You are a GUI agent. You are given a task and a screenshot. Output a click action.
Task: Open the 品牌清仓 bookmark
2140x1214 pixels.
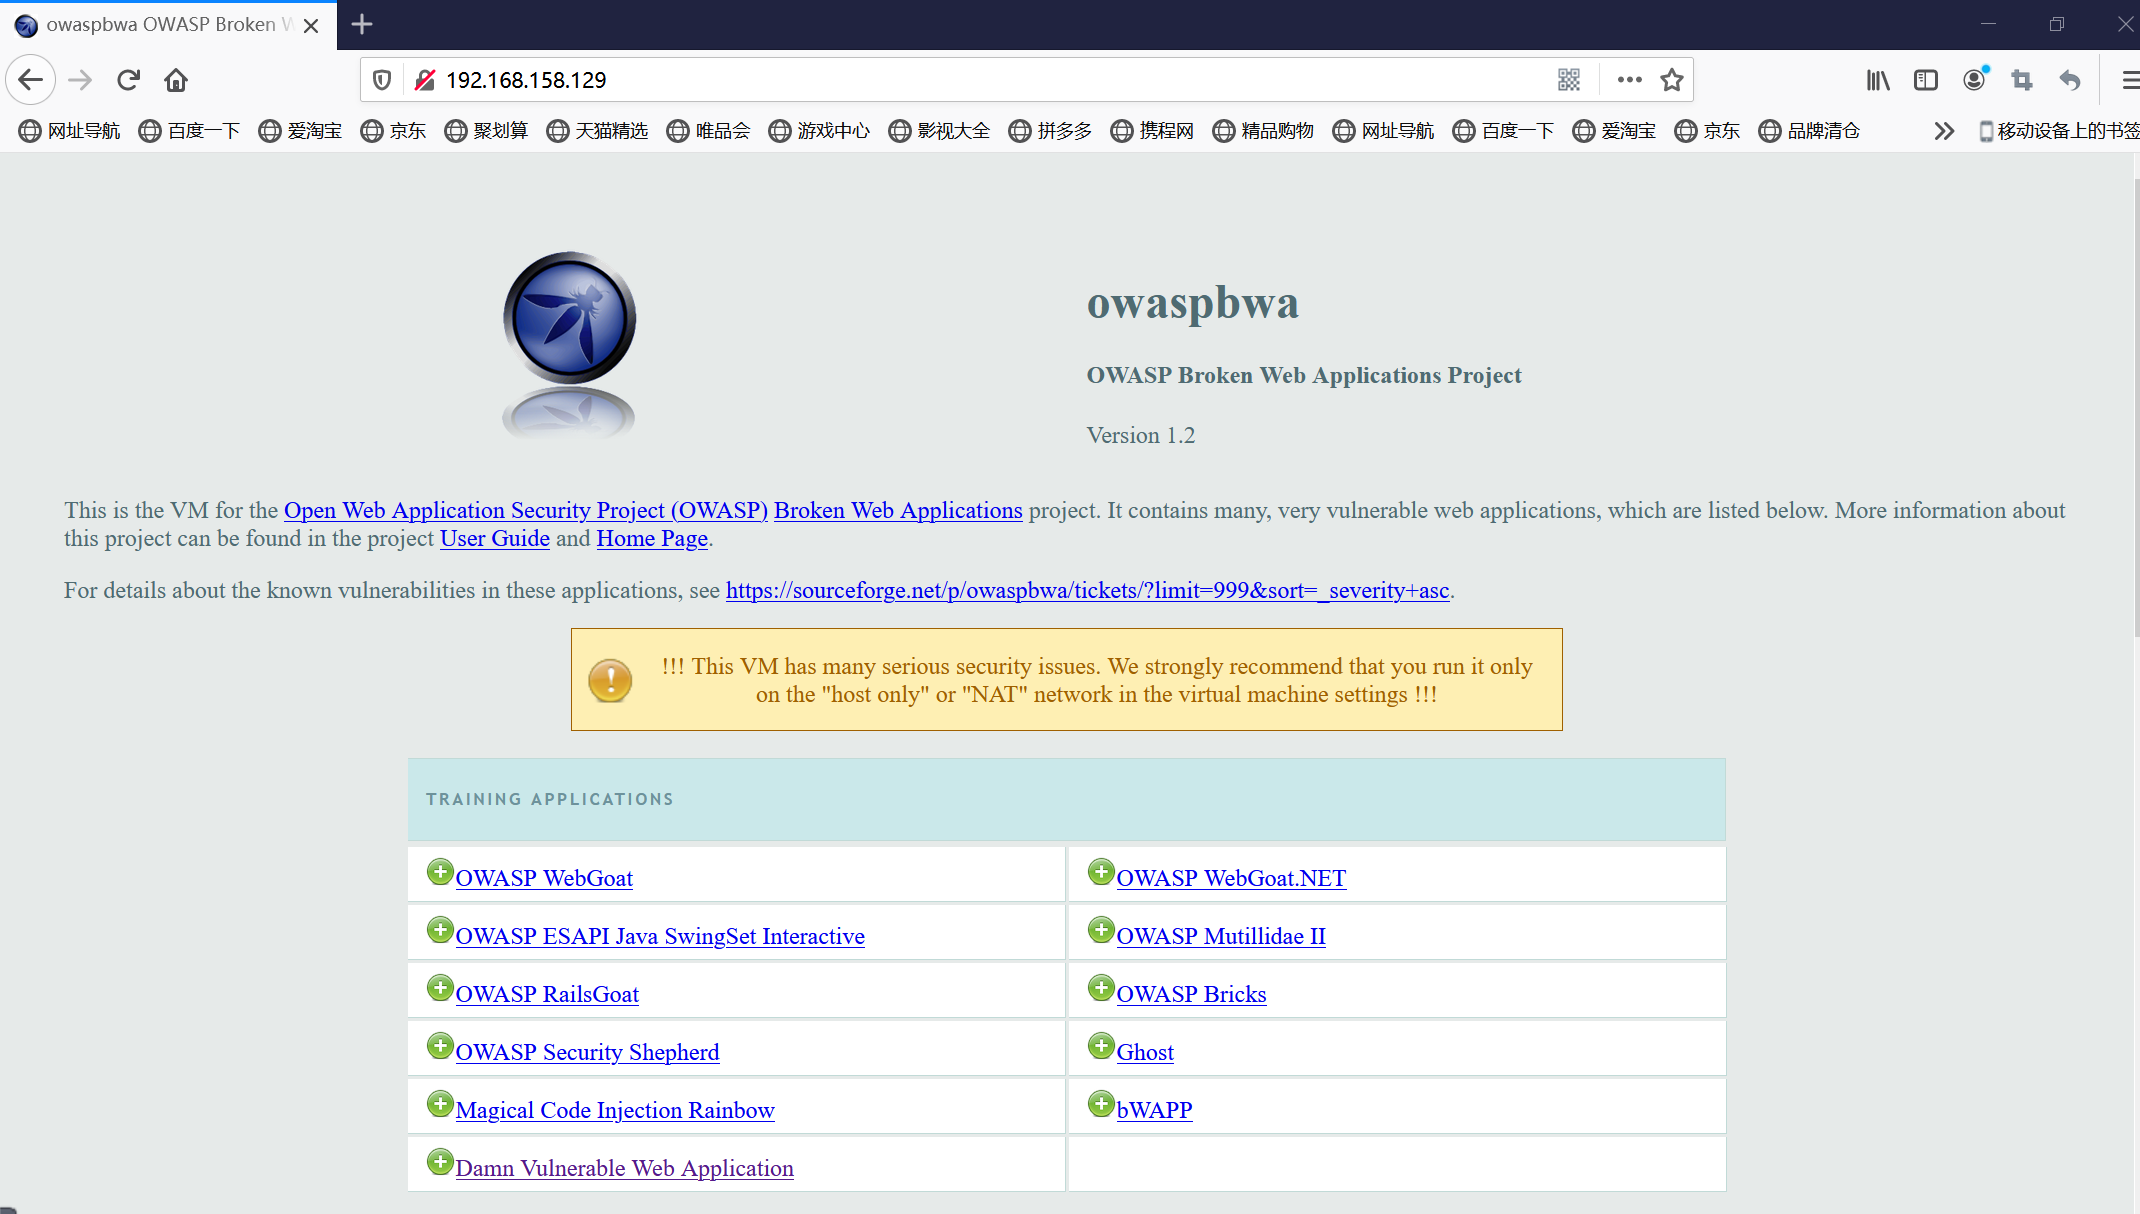[x=1810, y=131]
